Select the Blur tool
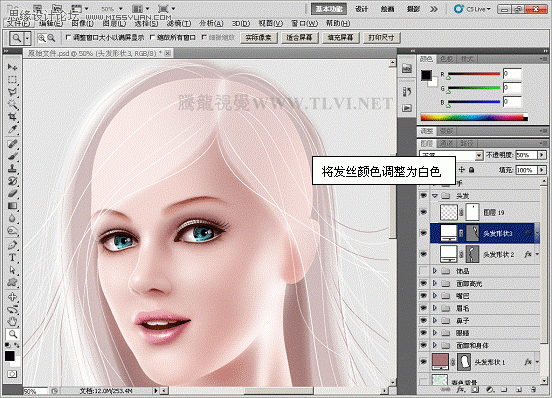552x398 pixels. (x=12, y=218)
